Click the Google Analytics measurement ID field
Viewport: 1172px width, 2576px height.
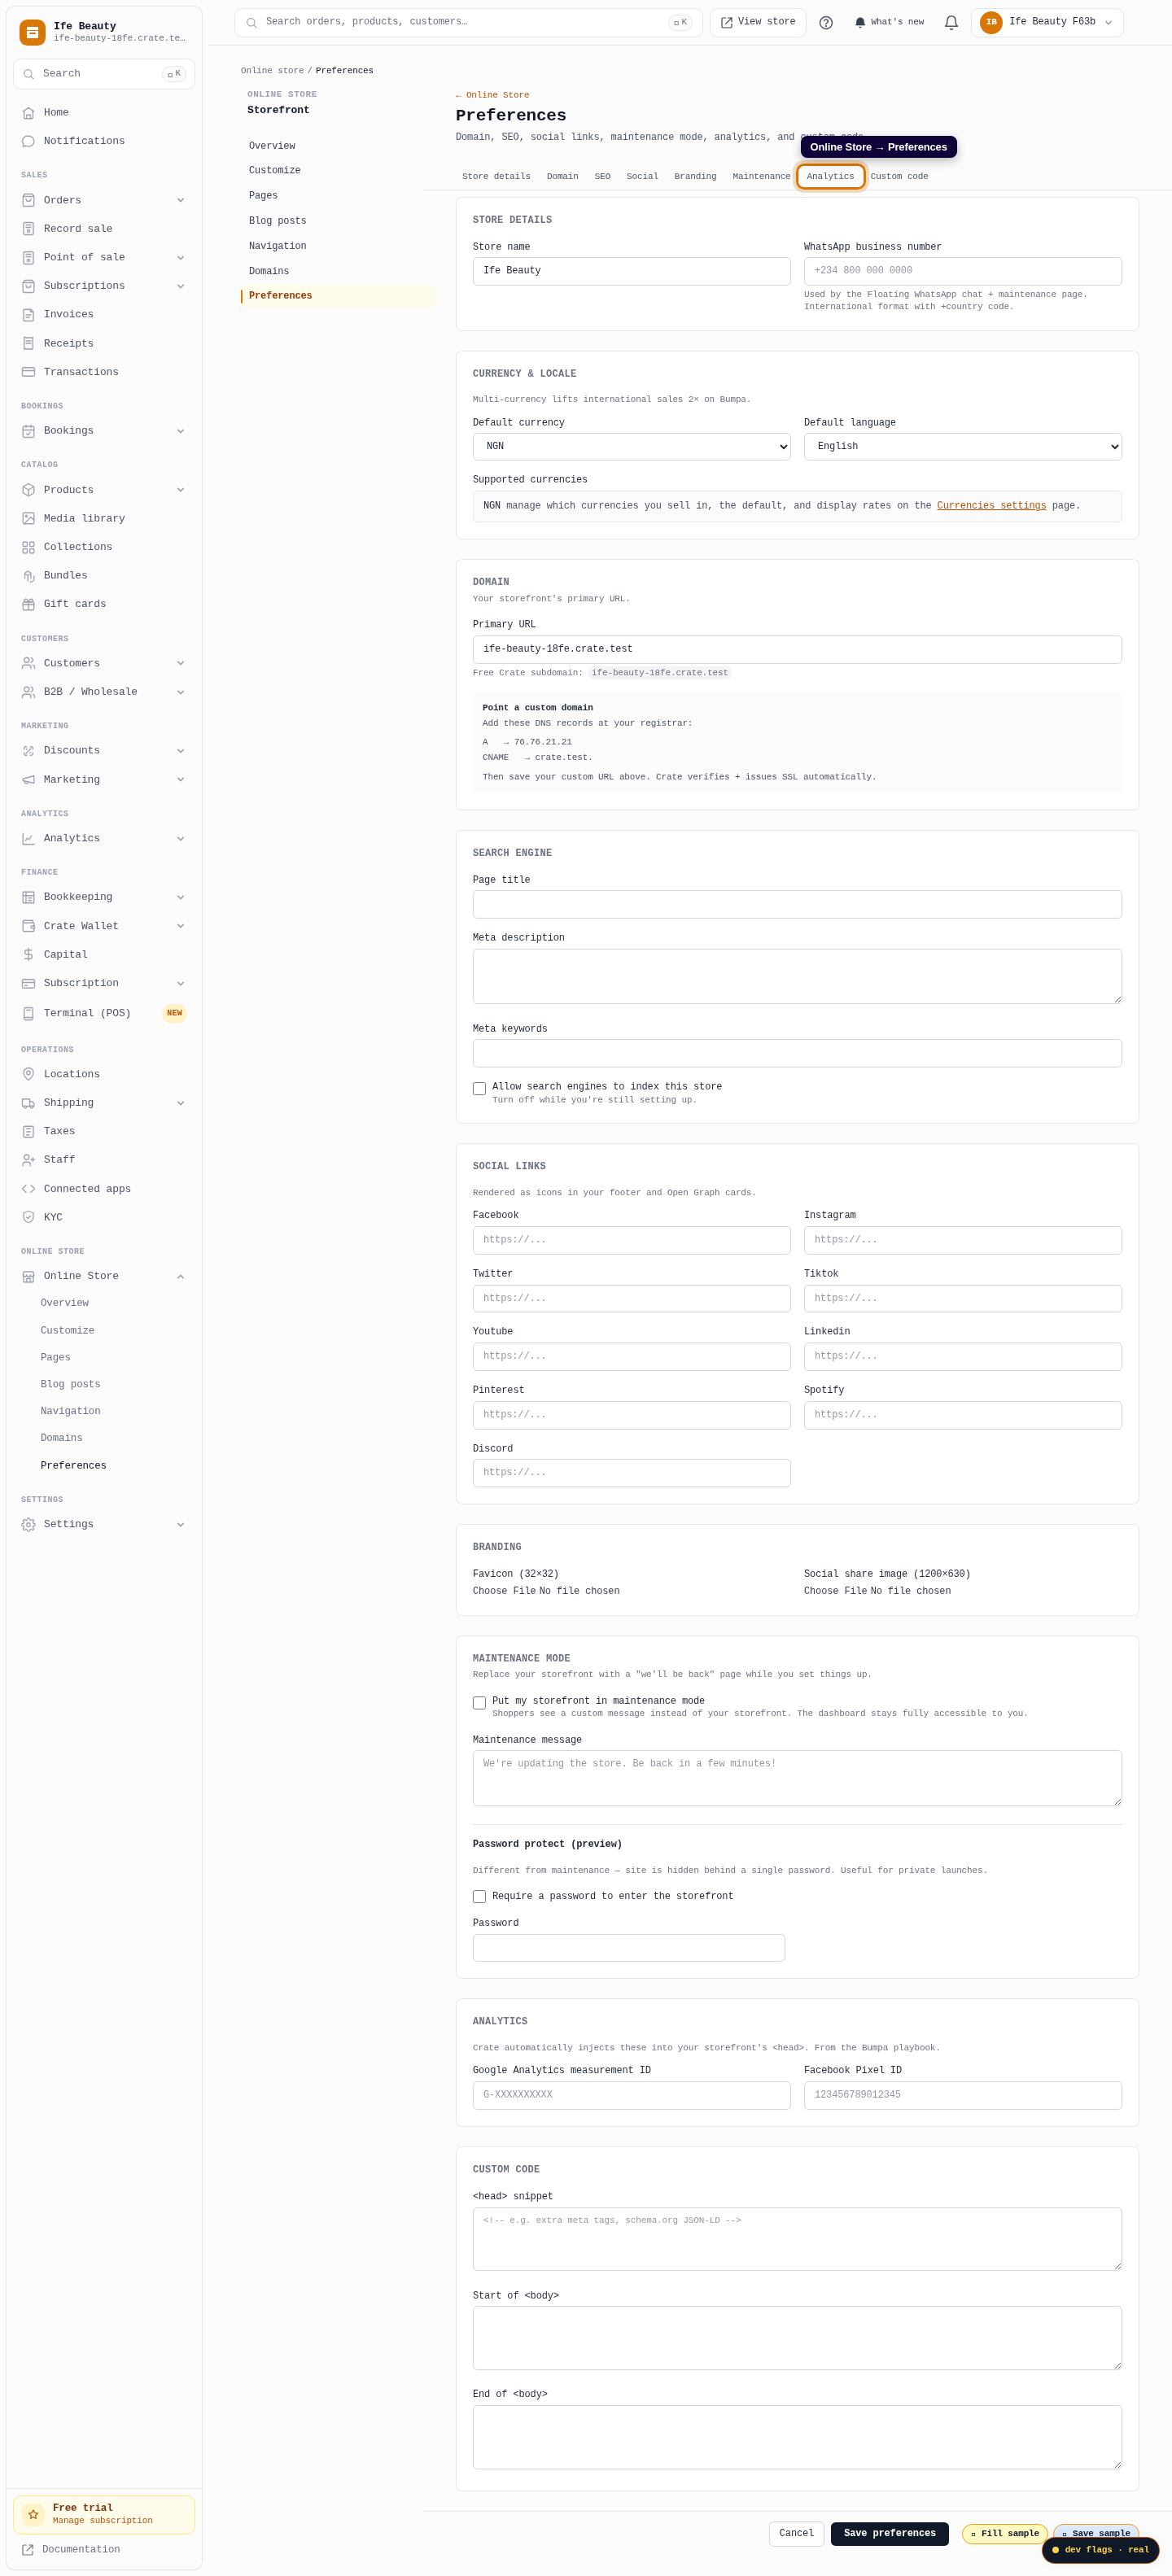coord(632,2094)
